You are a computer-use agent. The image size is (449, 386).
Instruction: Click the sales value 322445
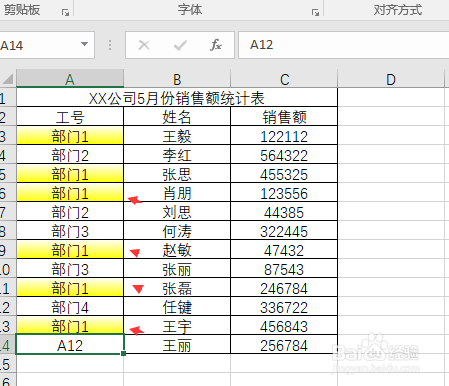(284, 231)
